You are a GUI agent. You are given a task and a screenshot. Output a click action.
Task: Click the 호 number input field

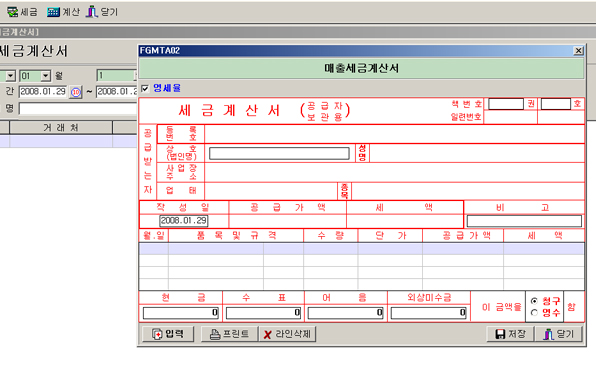pos(556,104)
